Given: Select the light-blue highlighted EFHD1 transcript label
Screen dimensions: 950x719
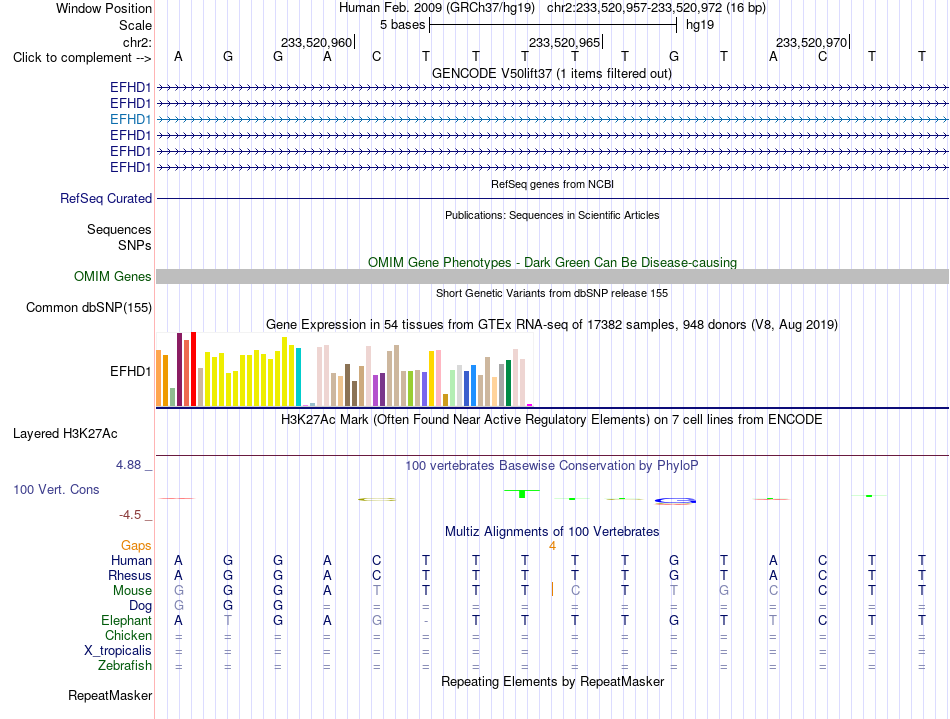Looking at the screenshot, I should [x=130, y=119].
